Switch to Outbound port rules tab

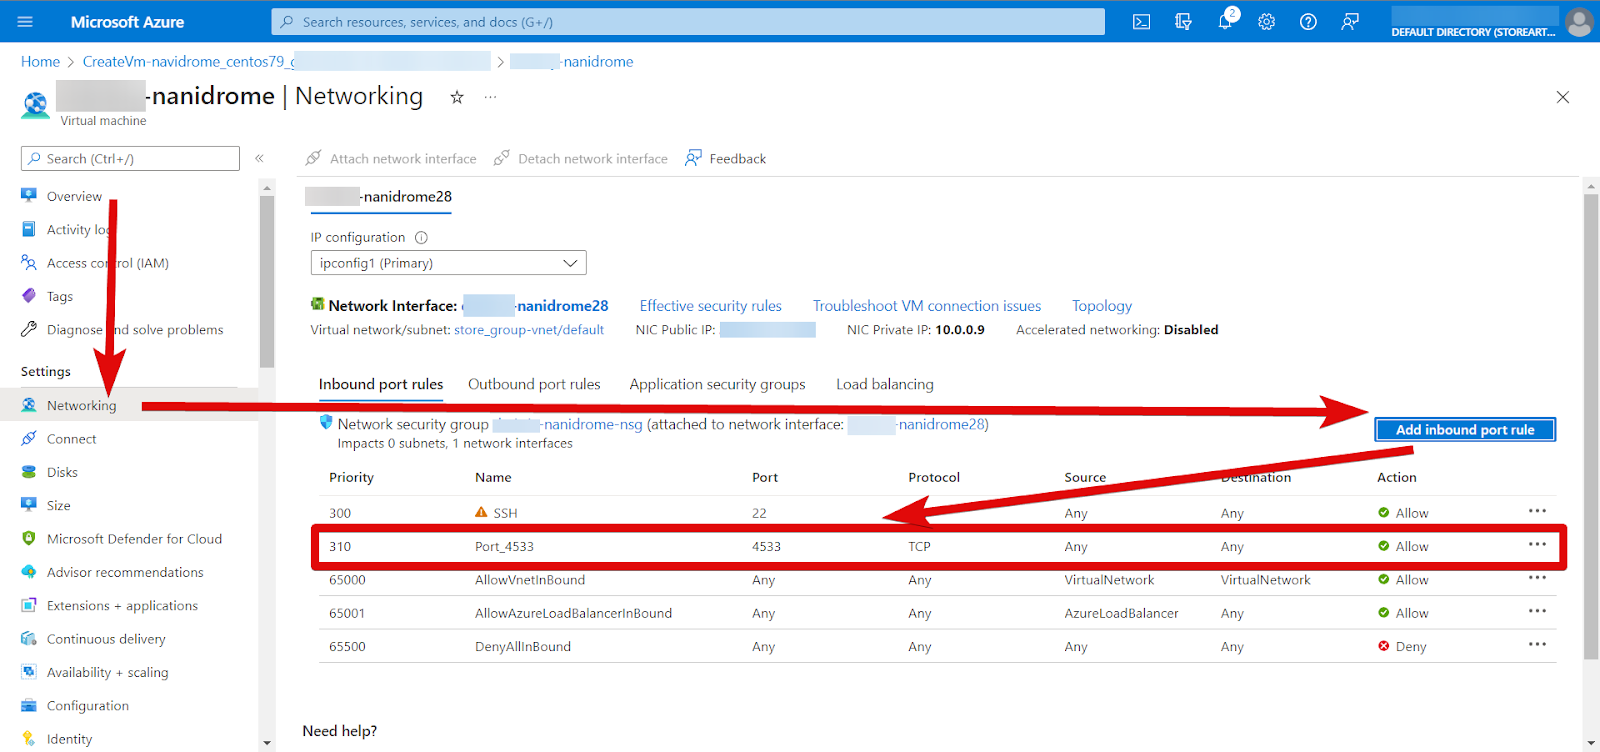(534, 384)
